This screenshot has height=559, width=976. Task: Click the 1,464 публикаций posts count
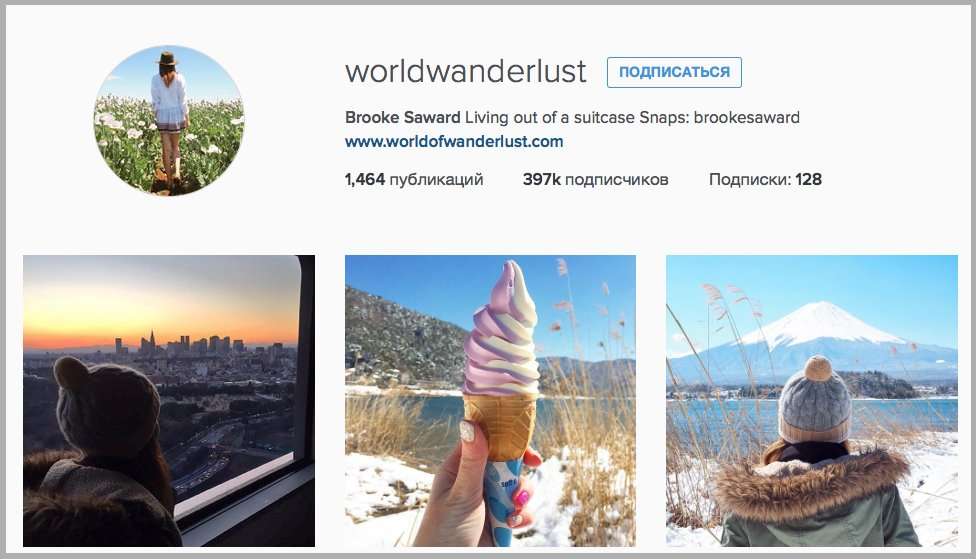click(x=414, y=180)
